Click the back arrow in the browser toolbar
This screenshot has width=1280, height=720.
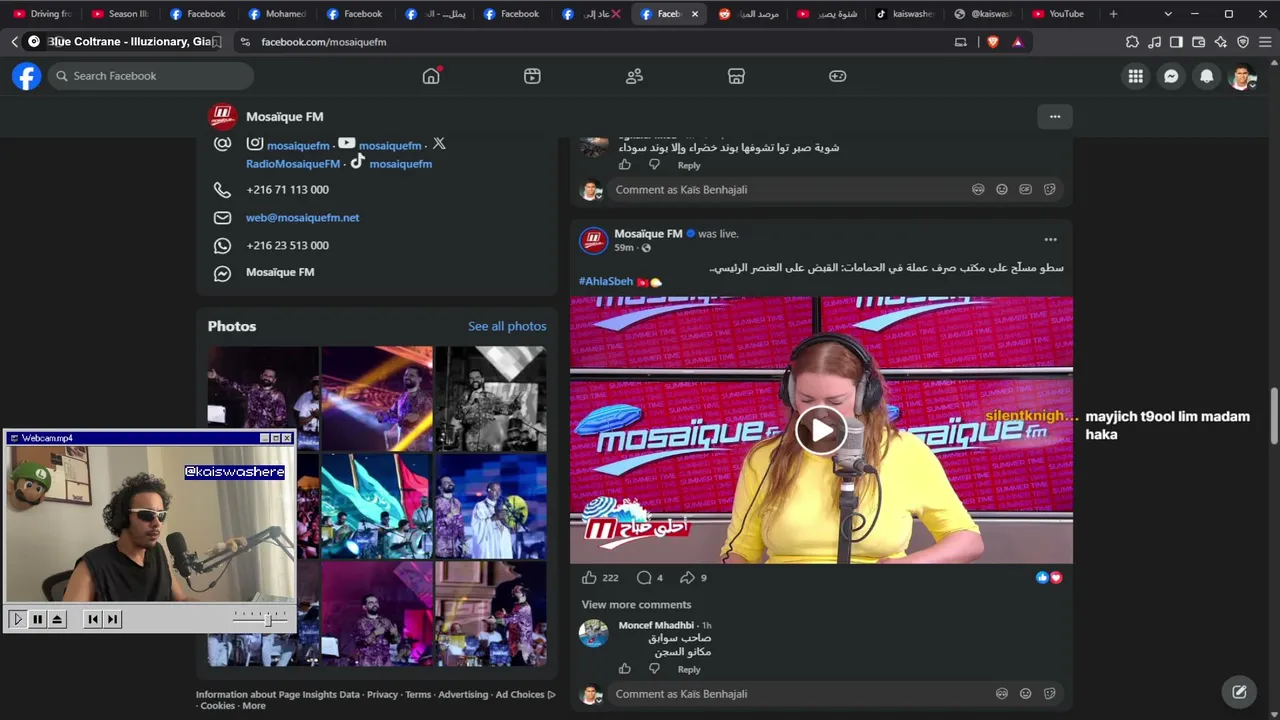14,42
